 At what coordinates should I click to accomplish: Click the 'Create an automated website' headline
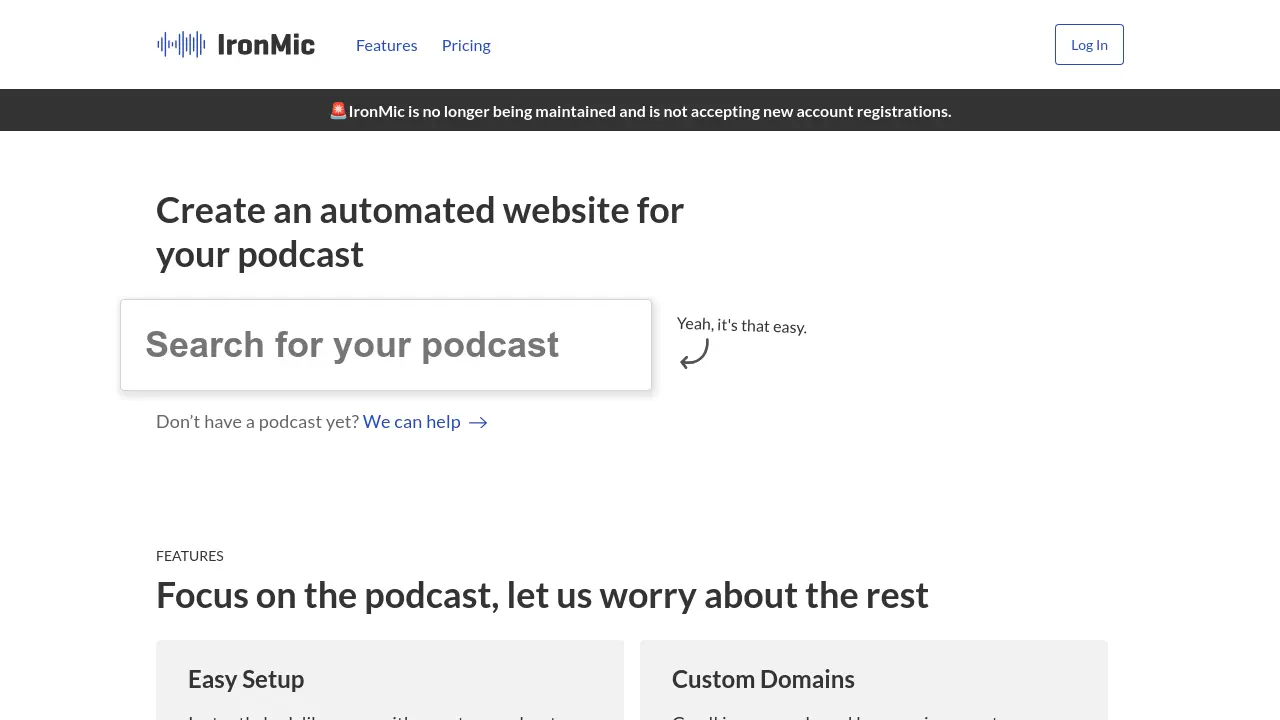[x=420, y=230]
